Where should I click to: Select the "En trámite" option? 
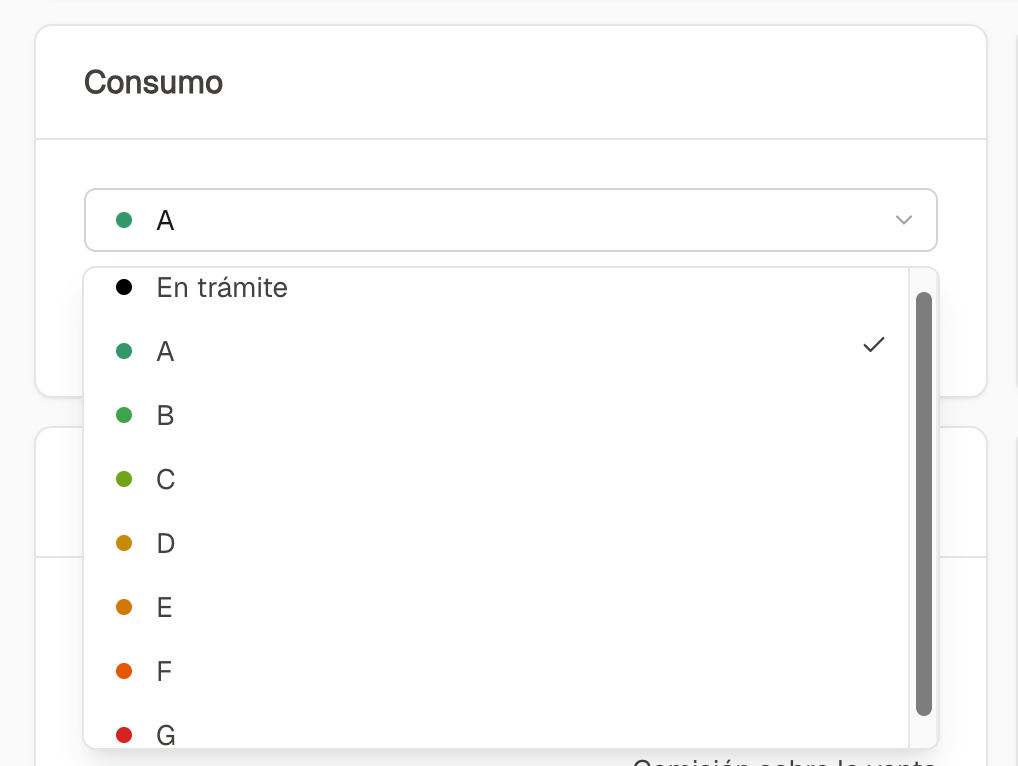(x=222, y=288)
